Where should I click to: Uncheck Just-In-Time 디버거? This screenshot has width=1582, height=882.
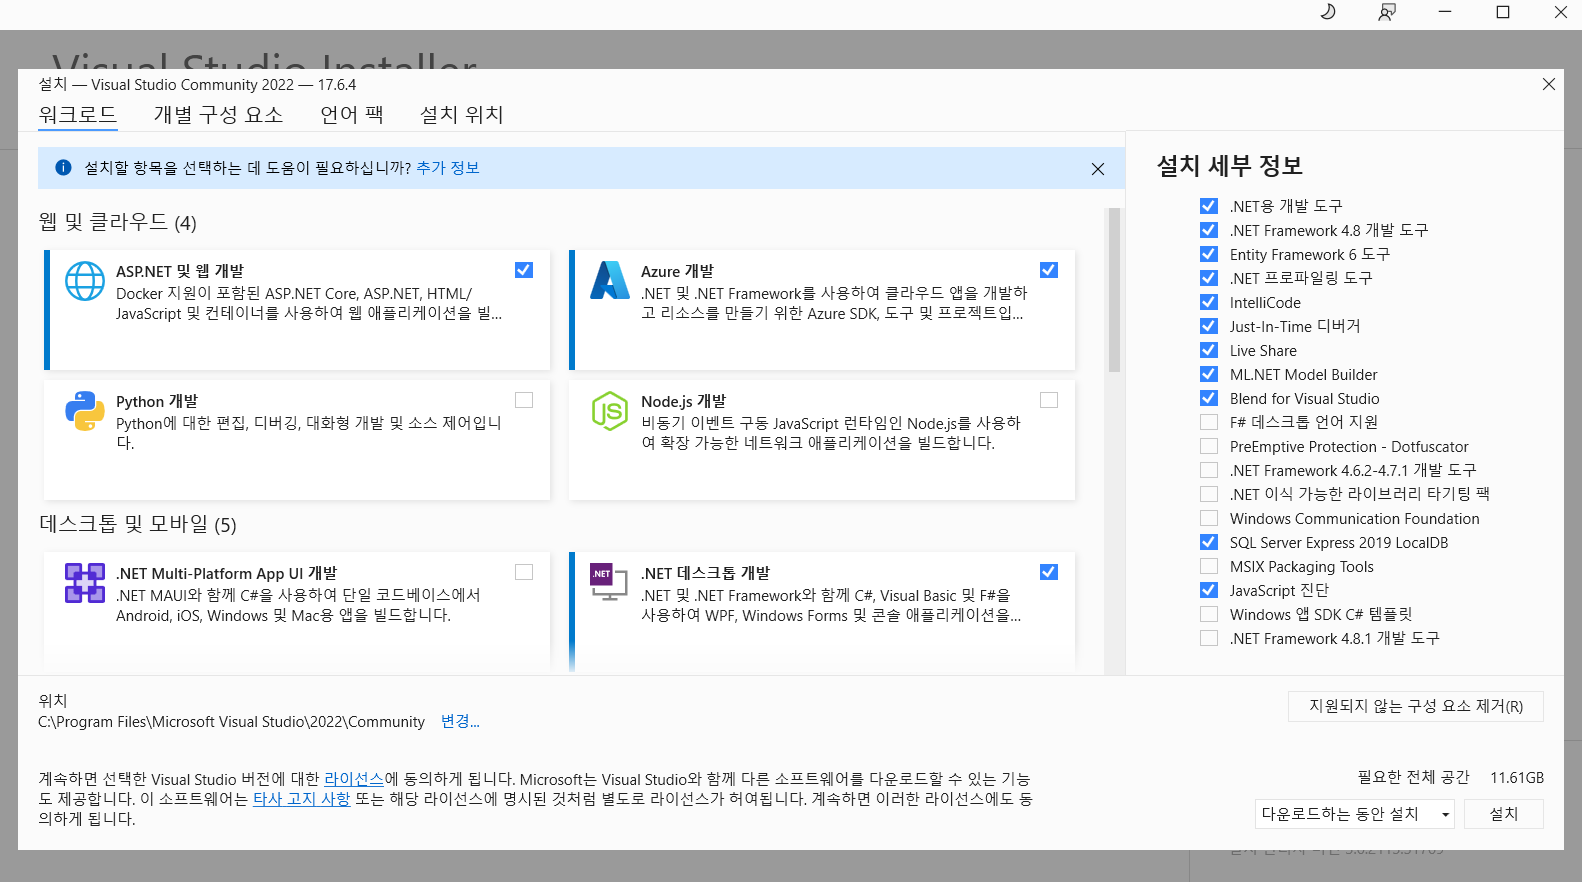(1209, 326)
